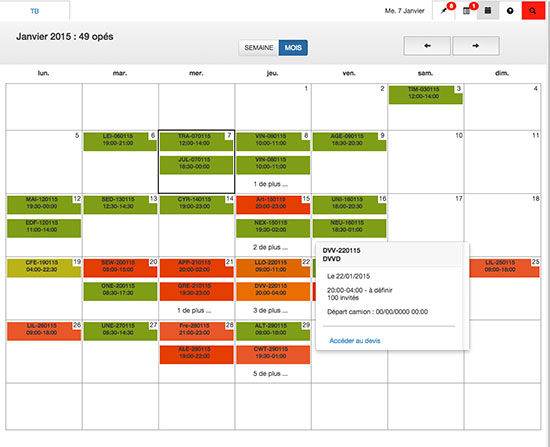Follow the 'Accéder au devis' link
The image size is (550, 447).
point(355,341)
